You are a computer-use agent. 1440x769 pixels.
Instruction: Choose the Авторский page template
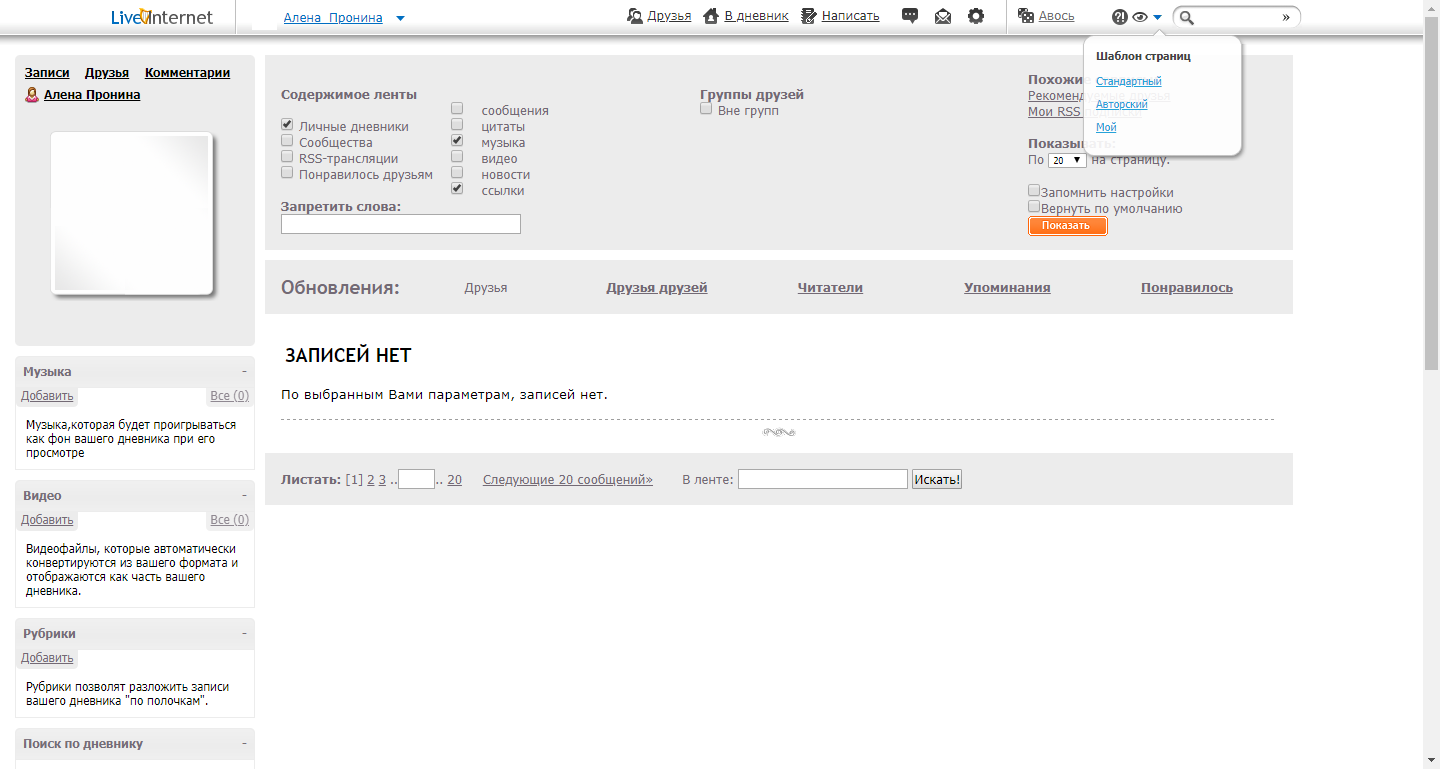pyautogui.click(x=1121, y=104)
